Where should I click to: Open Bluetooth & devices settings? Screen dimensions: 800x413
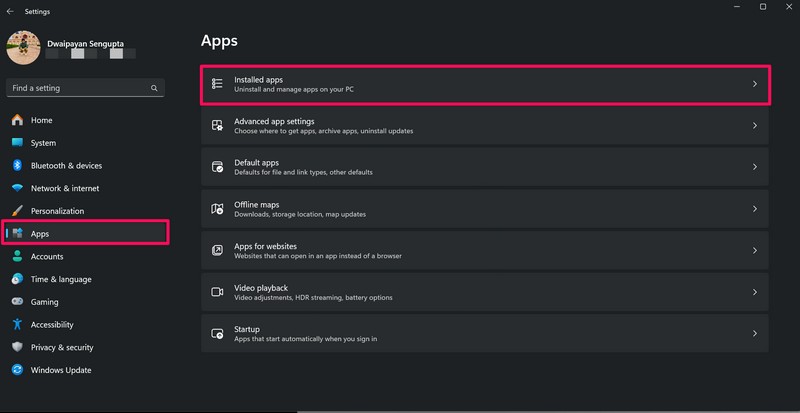(x=66, y=166)
